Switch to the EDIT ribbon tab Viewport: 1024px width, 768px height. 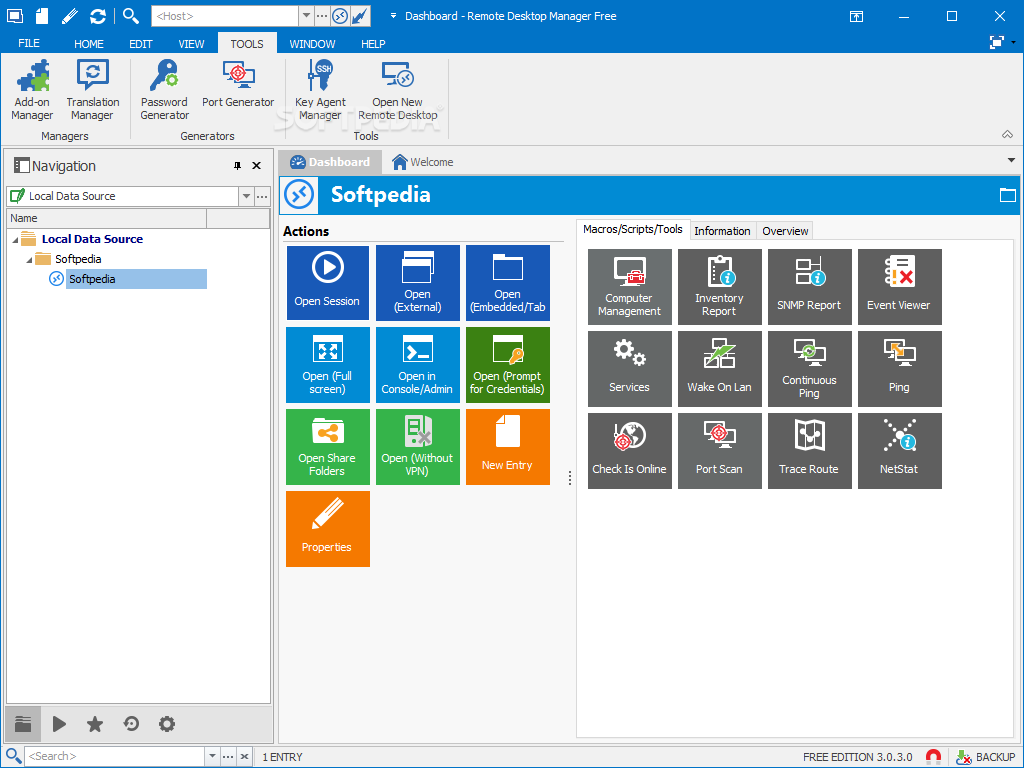coord(140,44)
